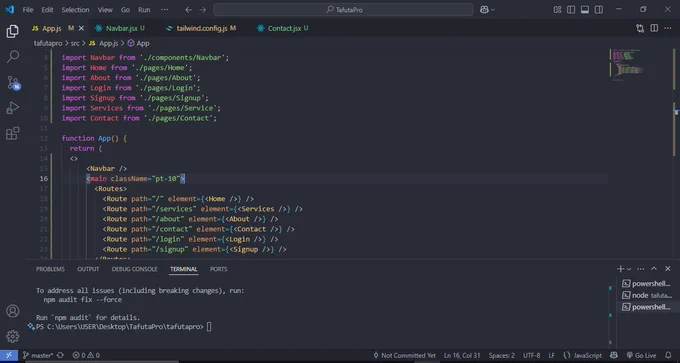
Task: Split the editor to the right
Action: (x=654, y=28)
